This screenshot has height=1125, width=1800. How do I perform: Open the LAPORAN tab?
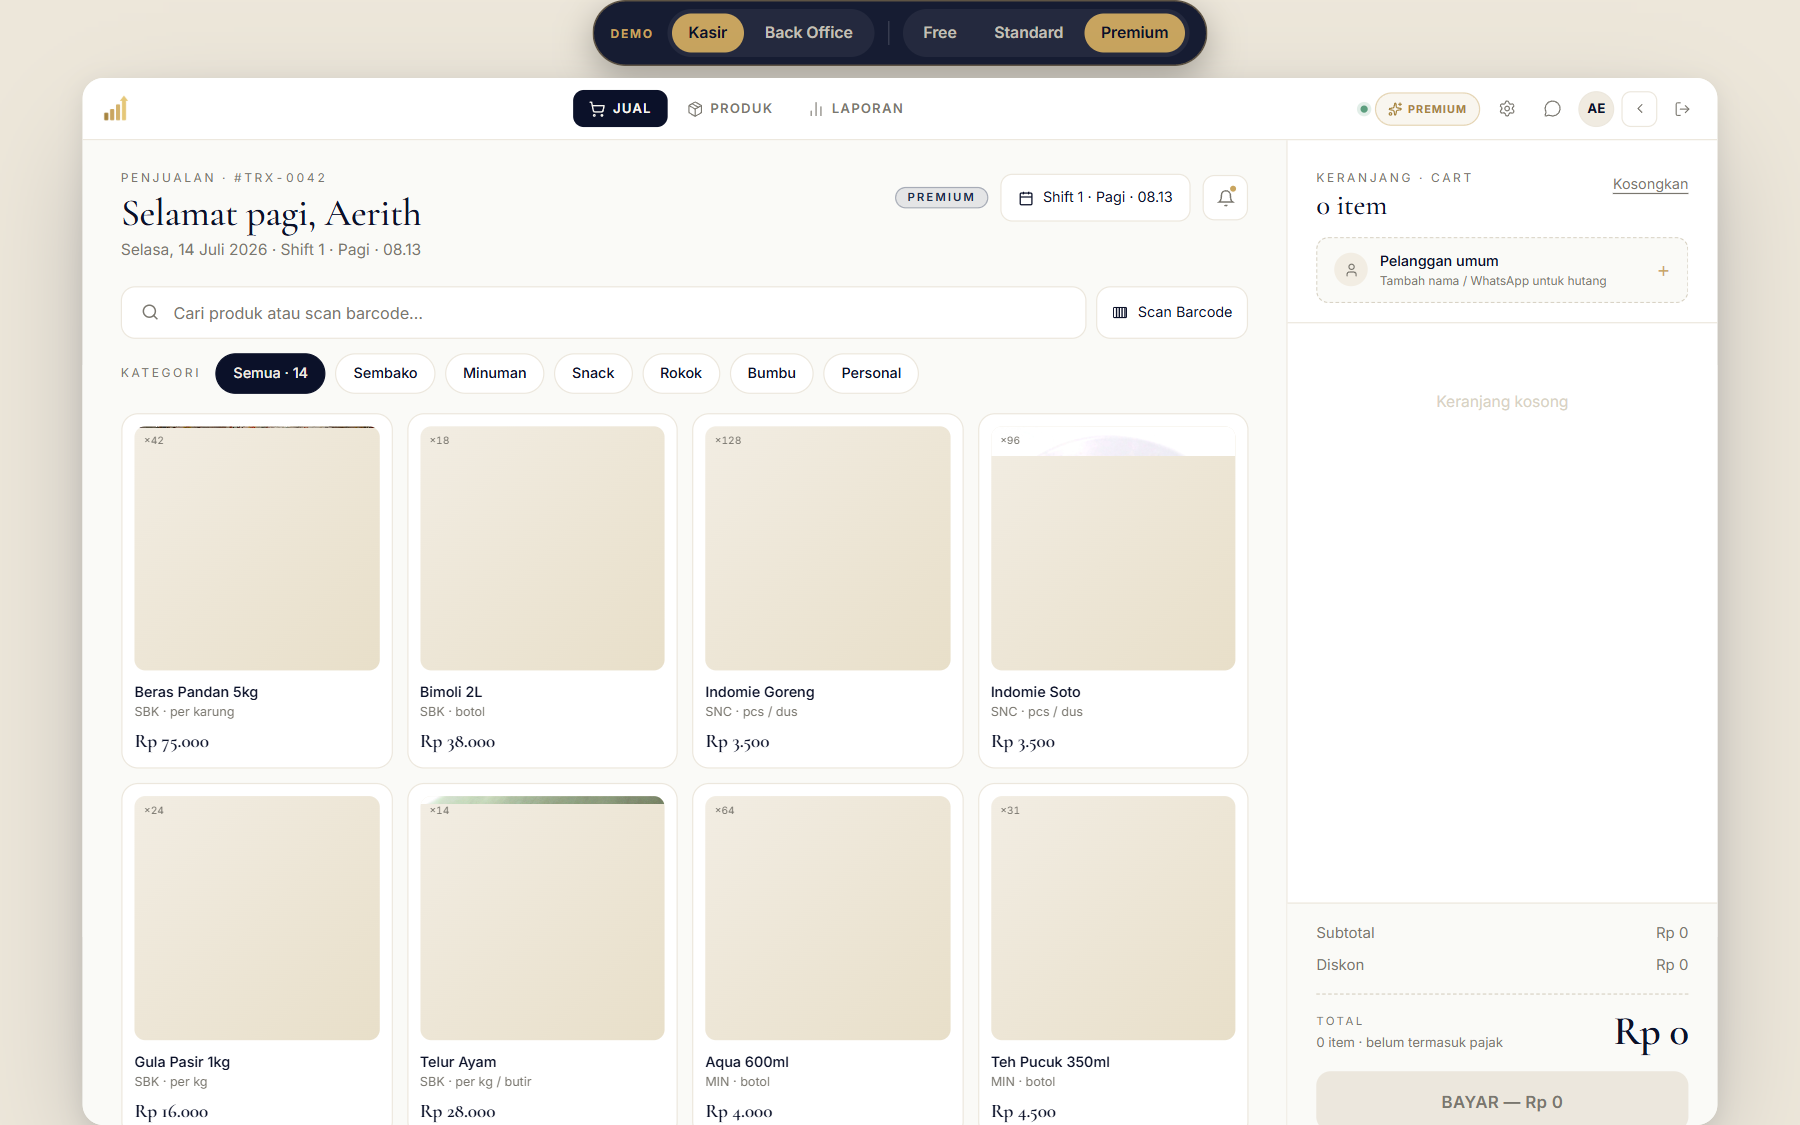856,109
